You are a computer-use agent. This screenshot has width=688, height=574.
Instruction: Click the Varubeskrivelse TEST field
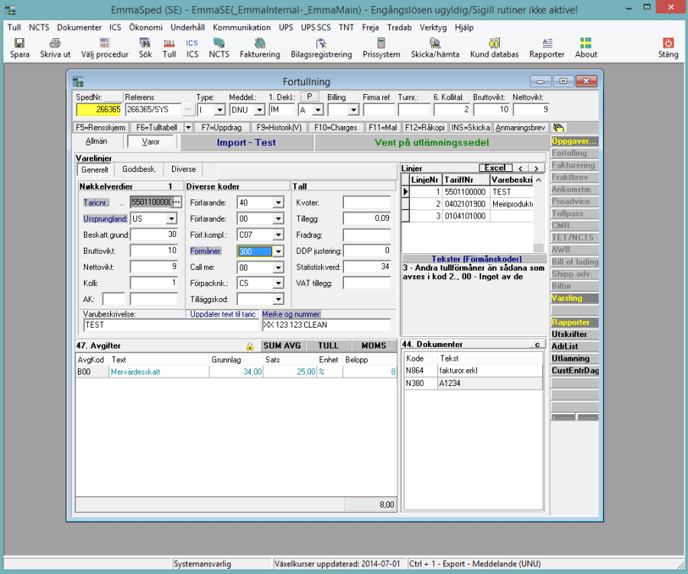tap(171, 325)
